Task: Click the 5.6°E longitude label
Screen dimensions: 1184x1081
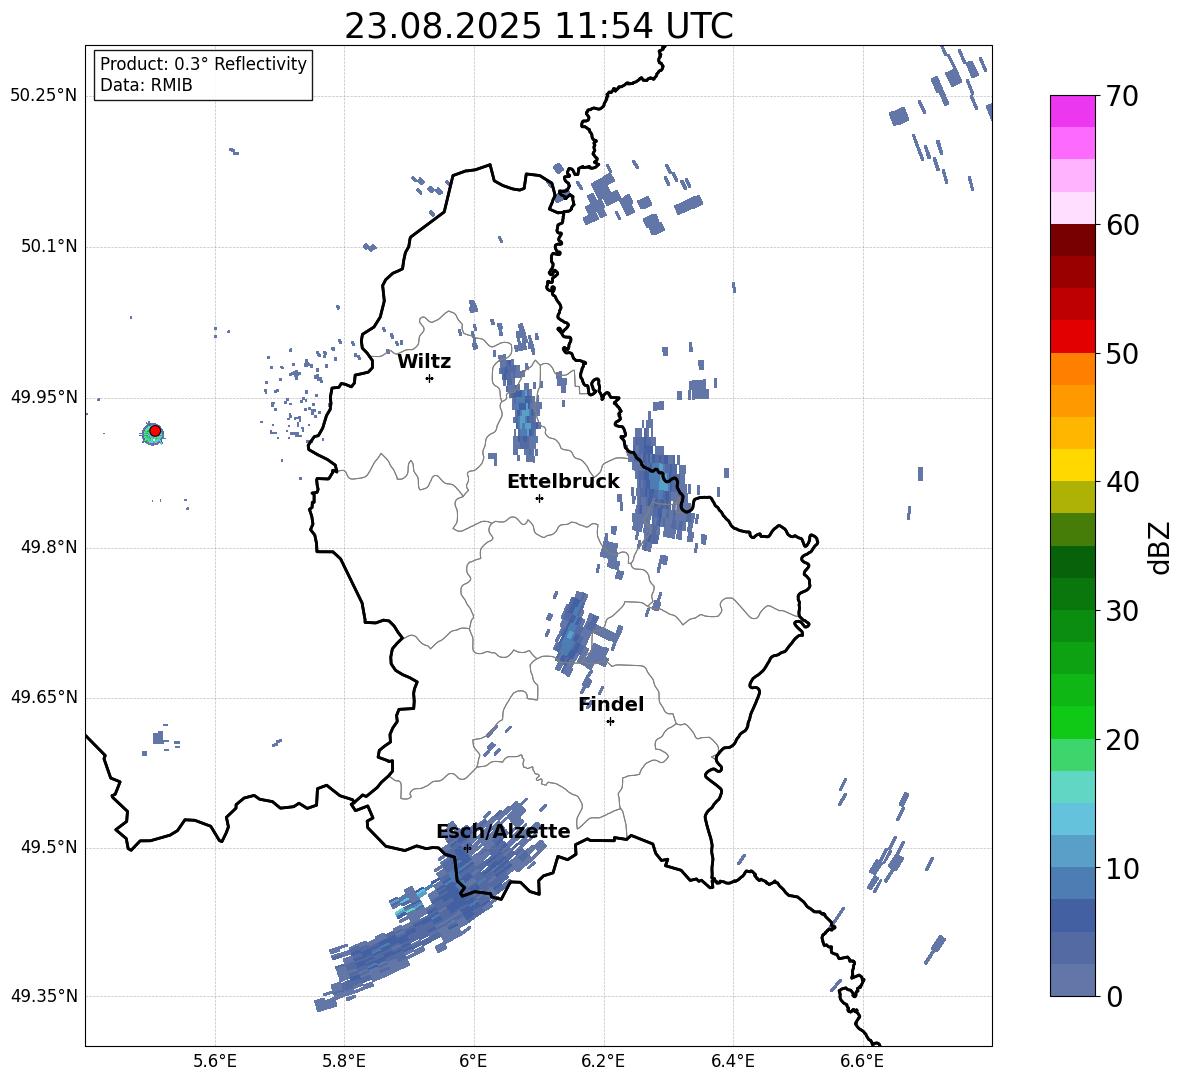Action: click(215, 1061)
